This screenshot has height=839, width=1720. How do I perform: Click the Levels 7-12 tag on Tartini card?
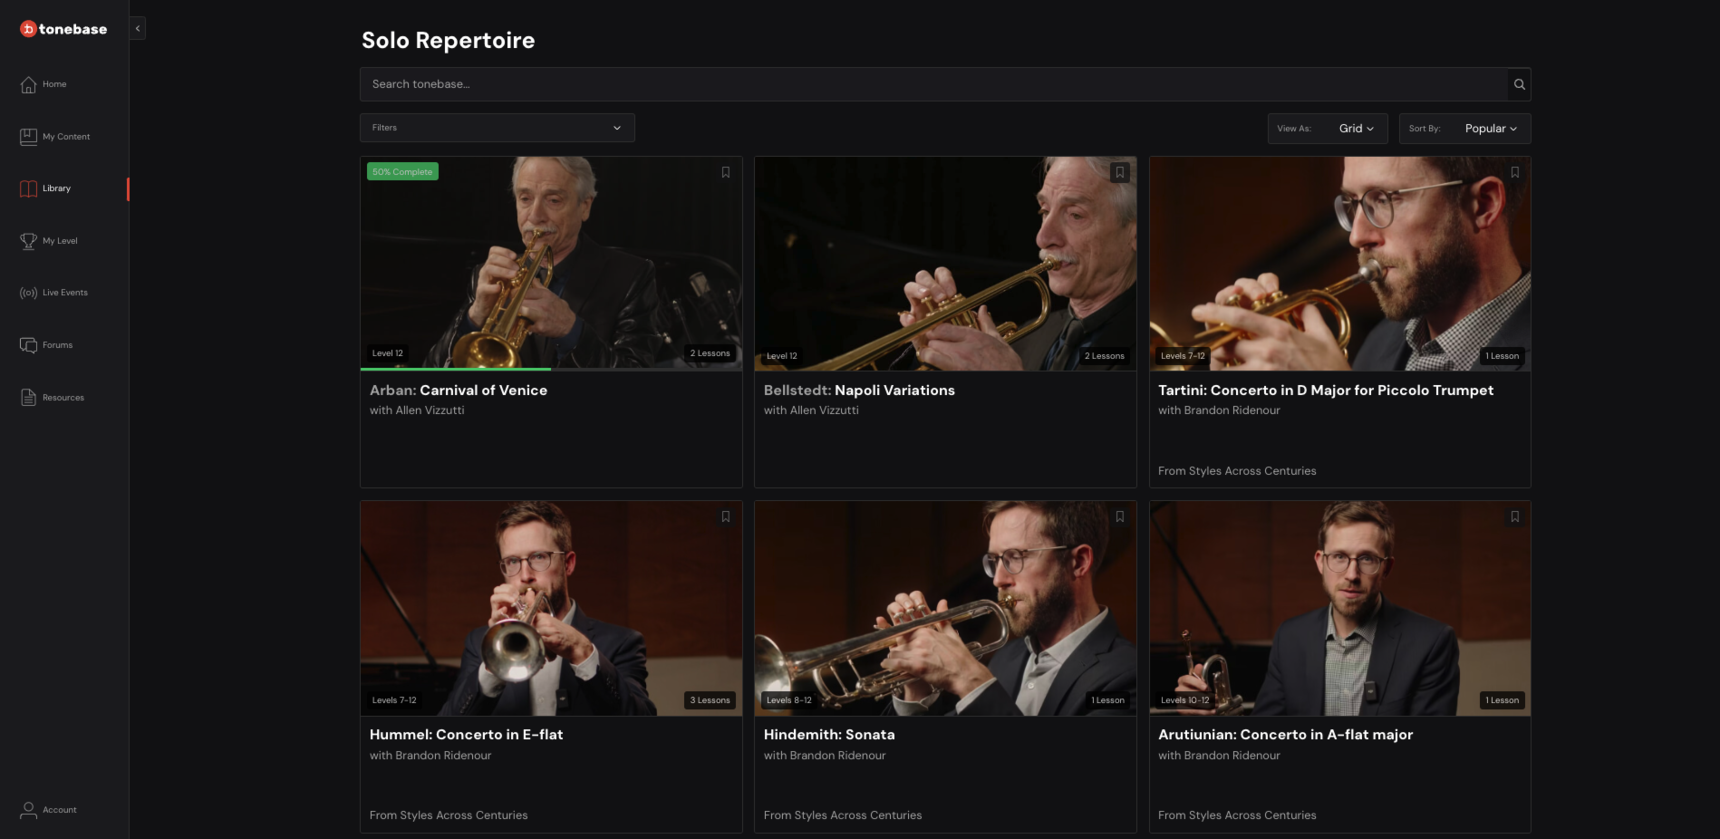click(1183, 356)
